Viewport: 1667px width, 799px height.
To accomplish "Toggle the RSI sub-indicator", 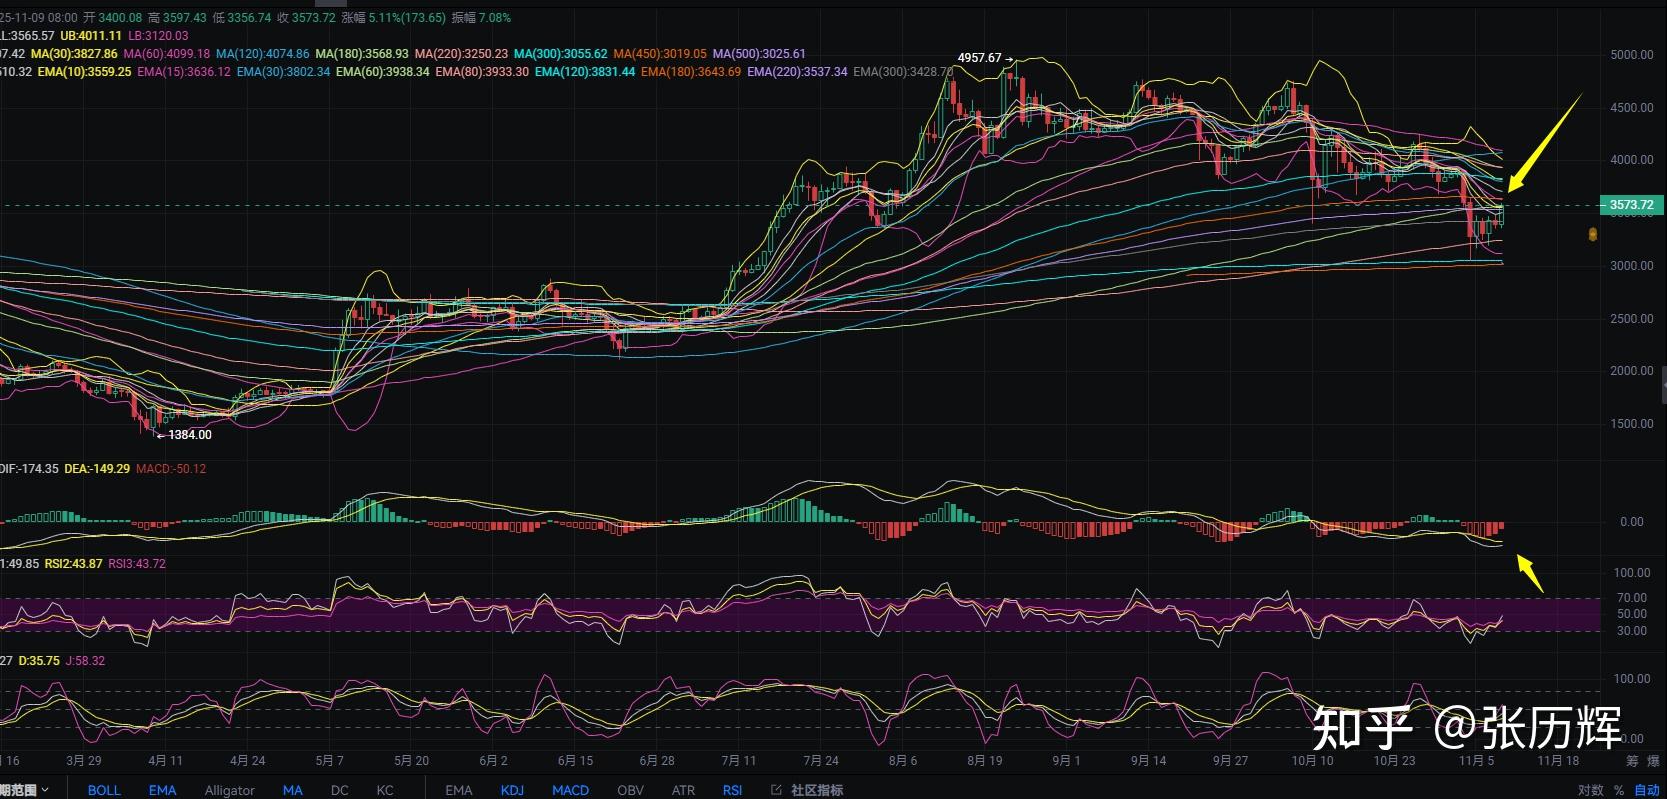I will 732,790.
